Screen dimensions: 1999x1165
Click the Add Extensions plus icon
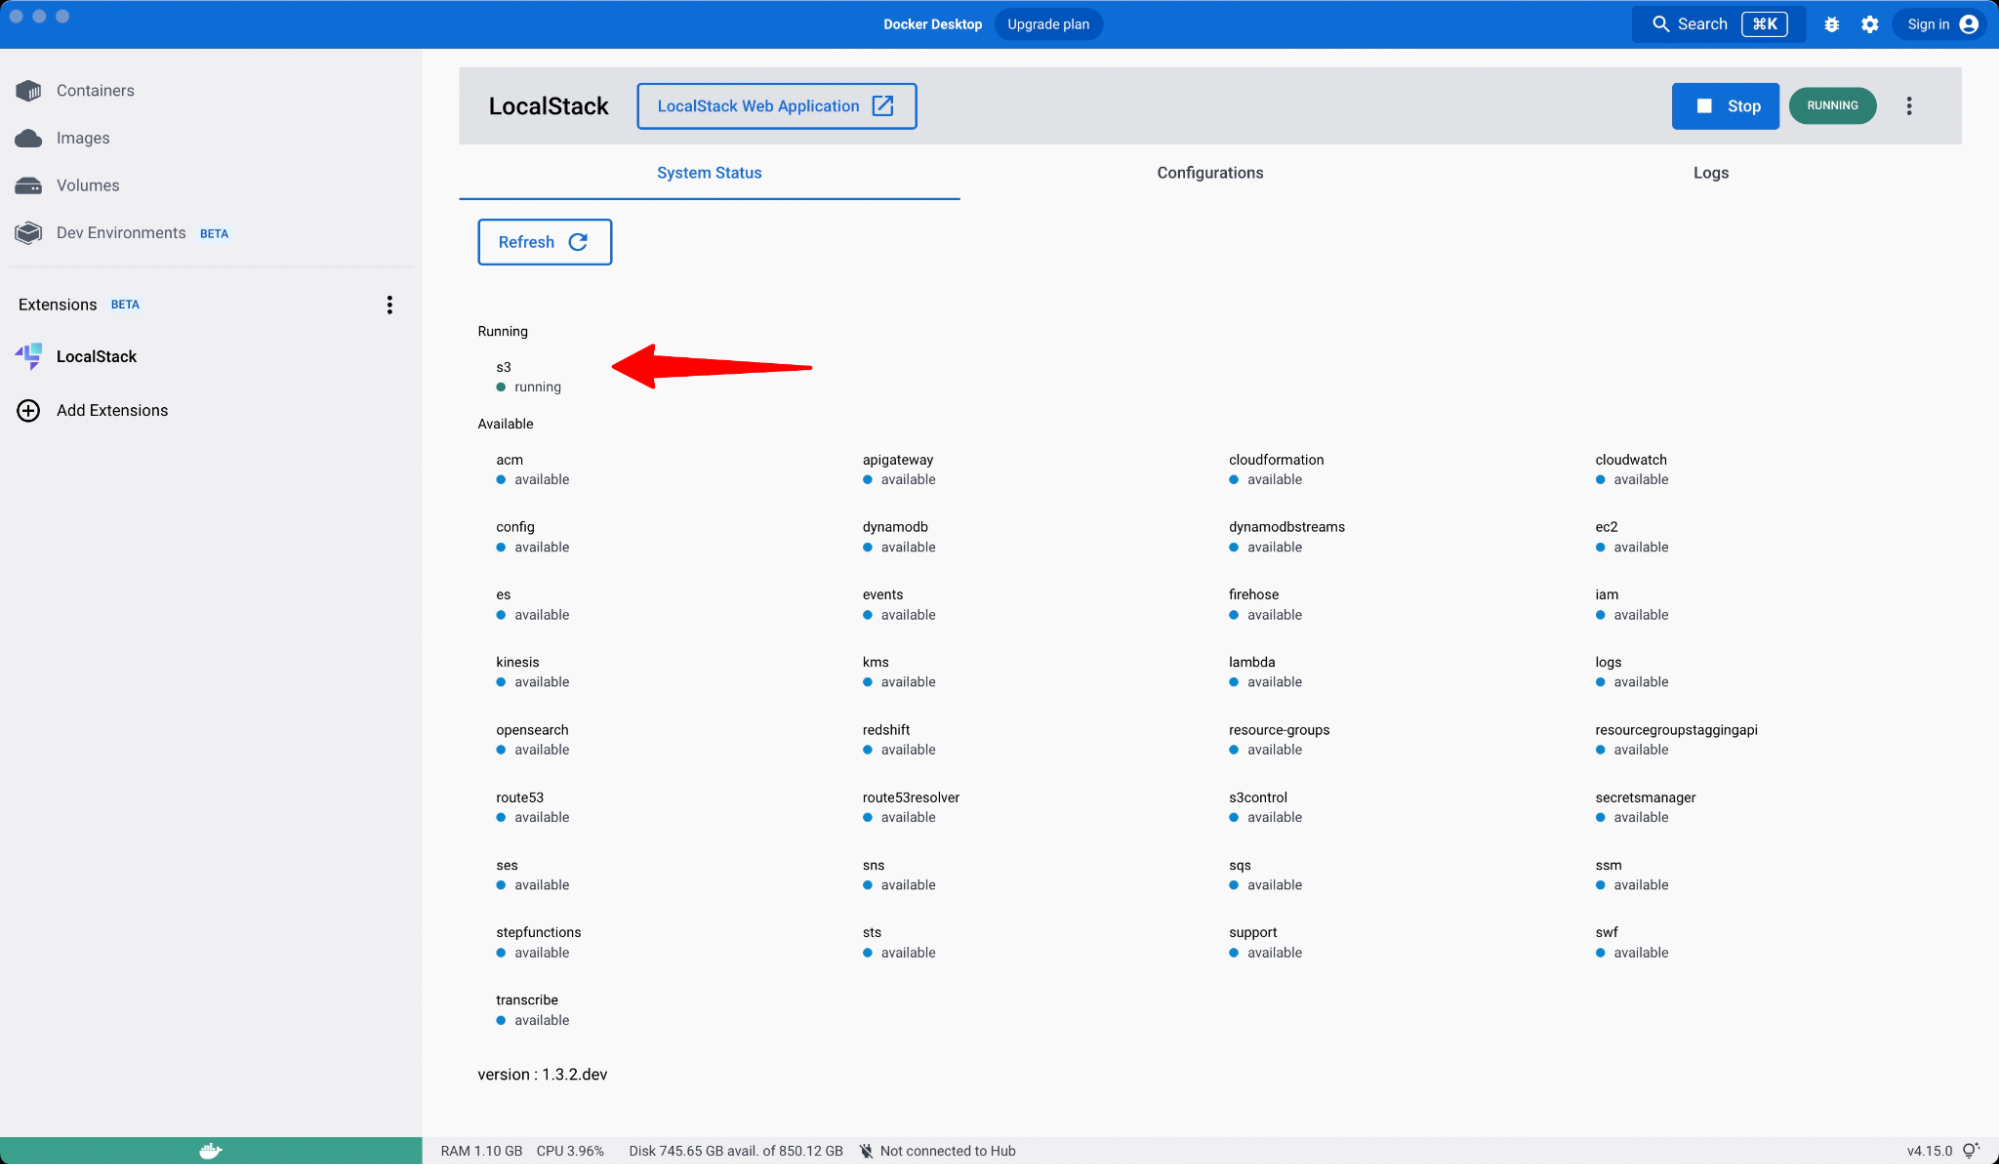[28, 409]
